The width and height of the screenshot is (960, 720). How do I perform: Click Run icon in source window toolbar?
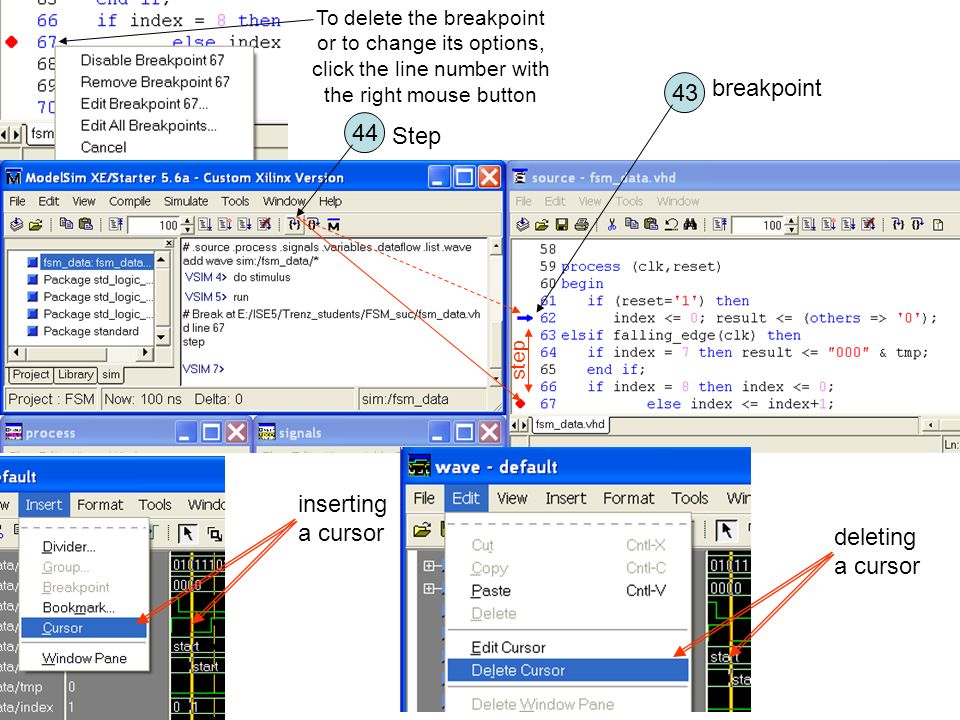(x=809, y=225)
